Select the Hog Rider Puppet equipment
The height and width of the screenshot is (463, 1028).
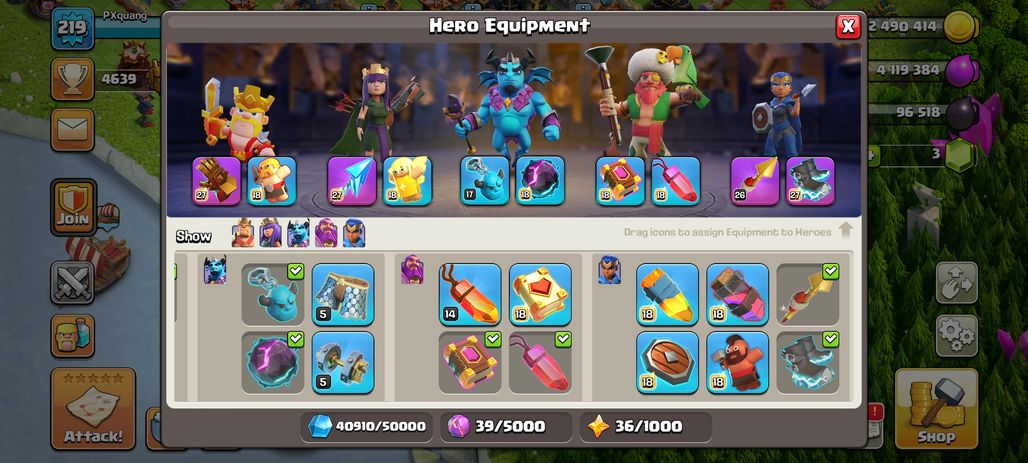737,362
